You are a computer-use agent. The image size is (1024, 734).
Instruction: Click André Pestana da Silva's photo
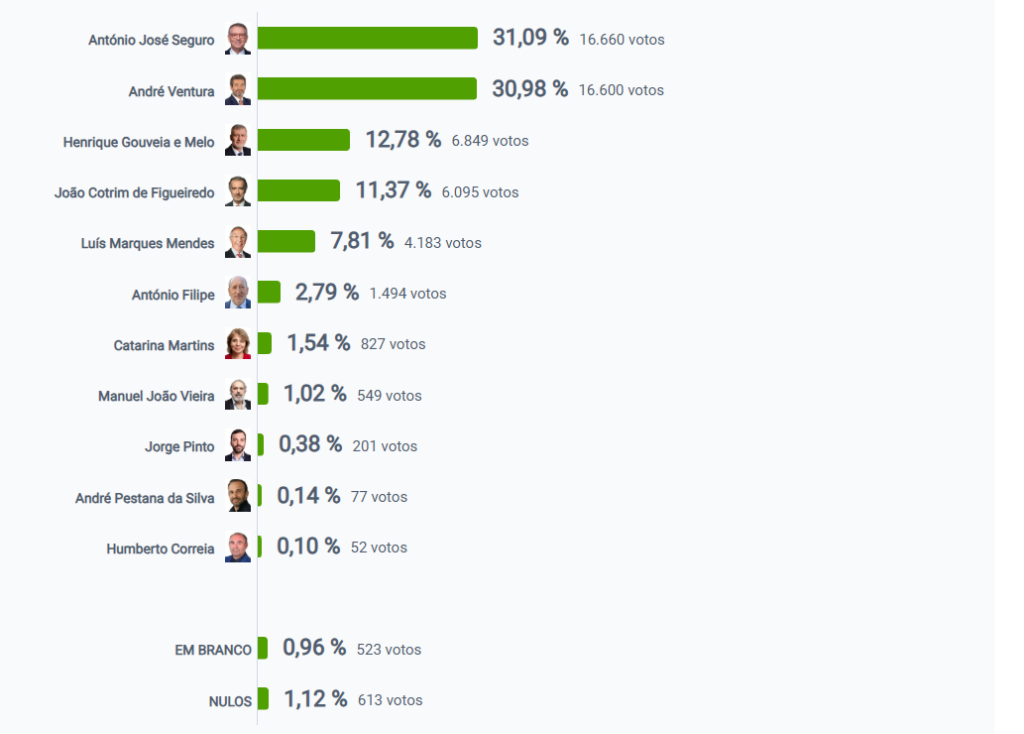[x=238, y=496]
